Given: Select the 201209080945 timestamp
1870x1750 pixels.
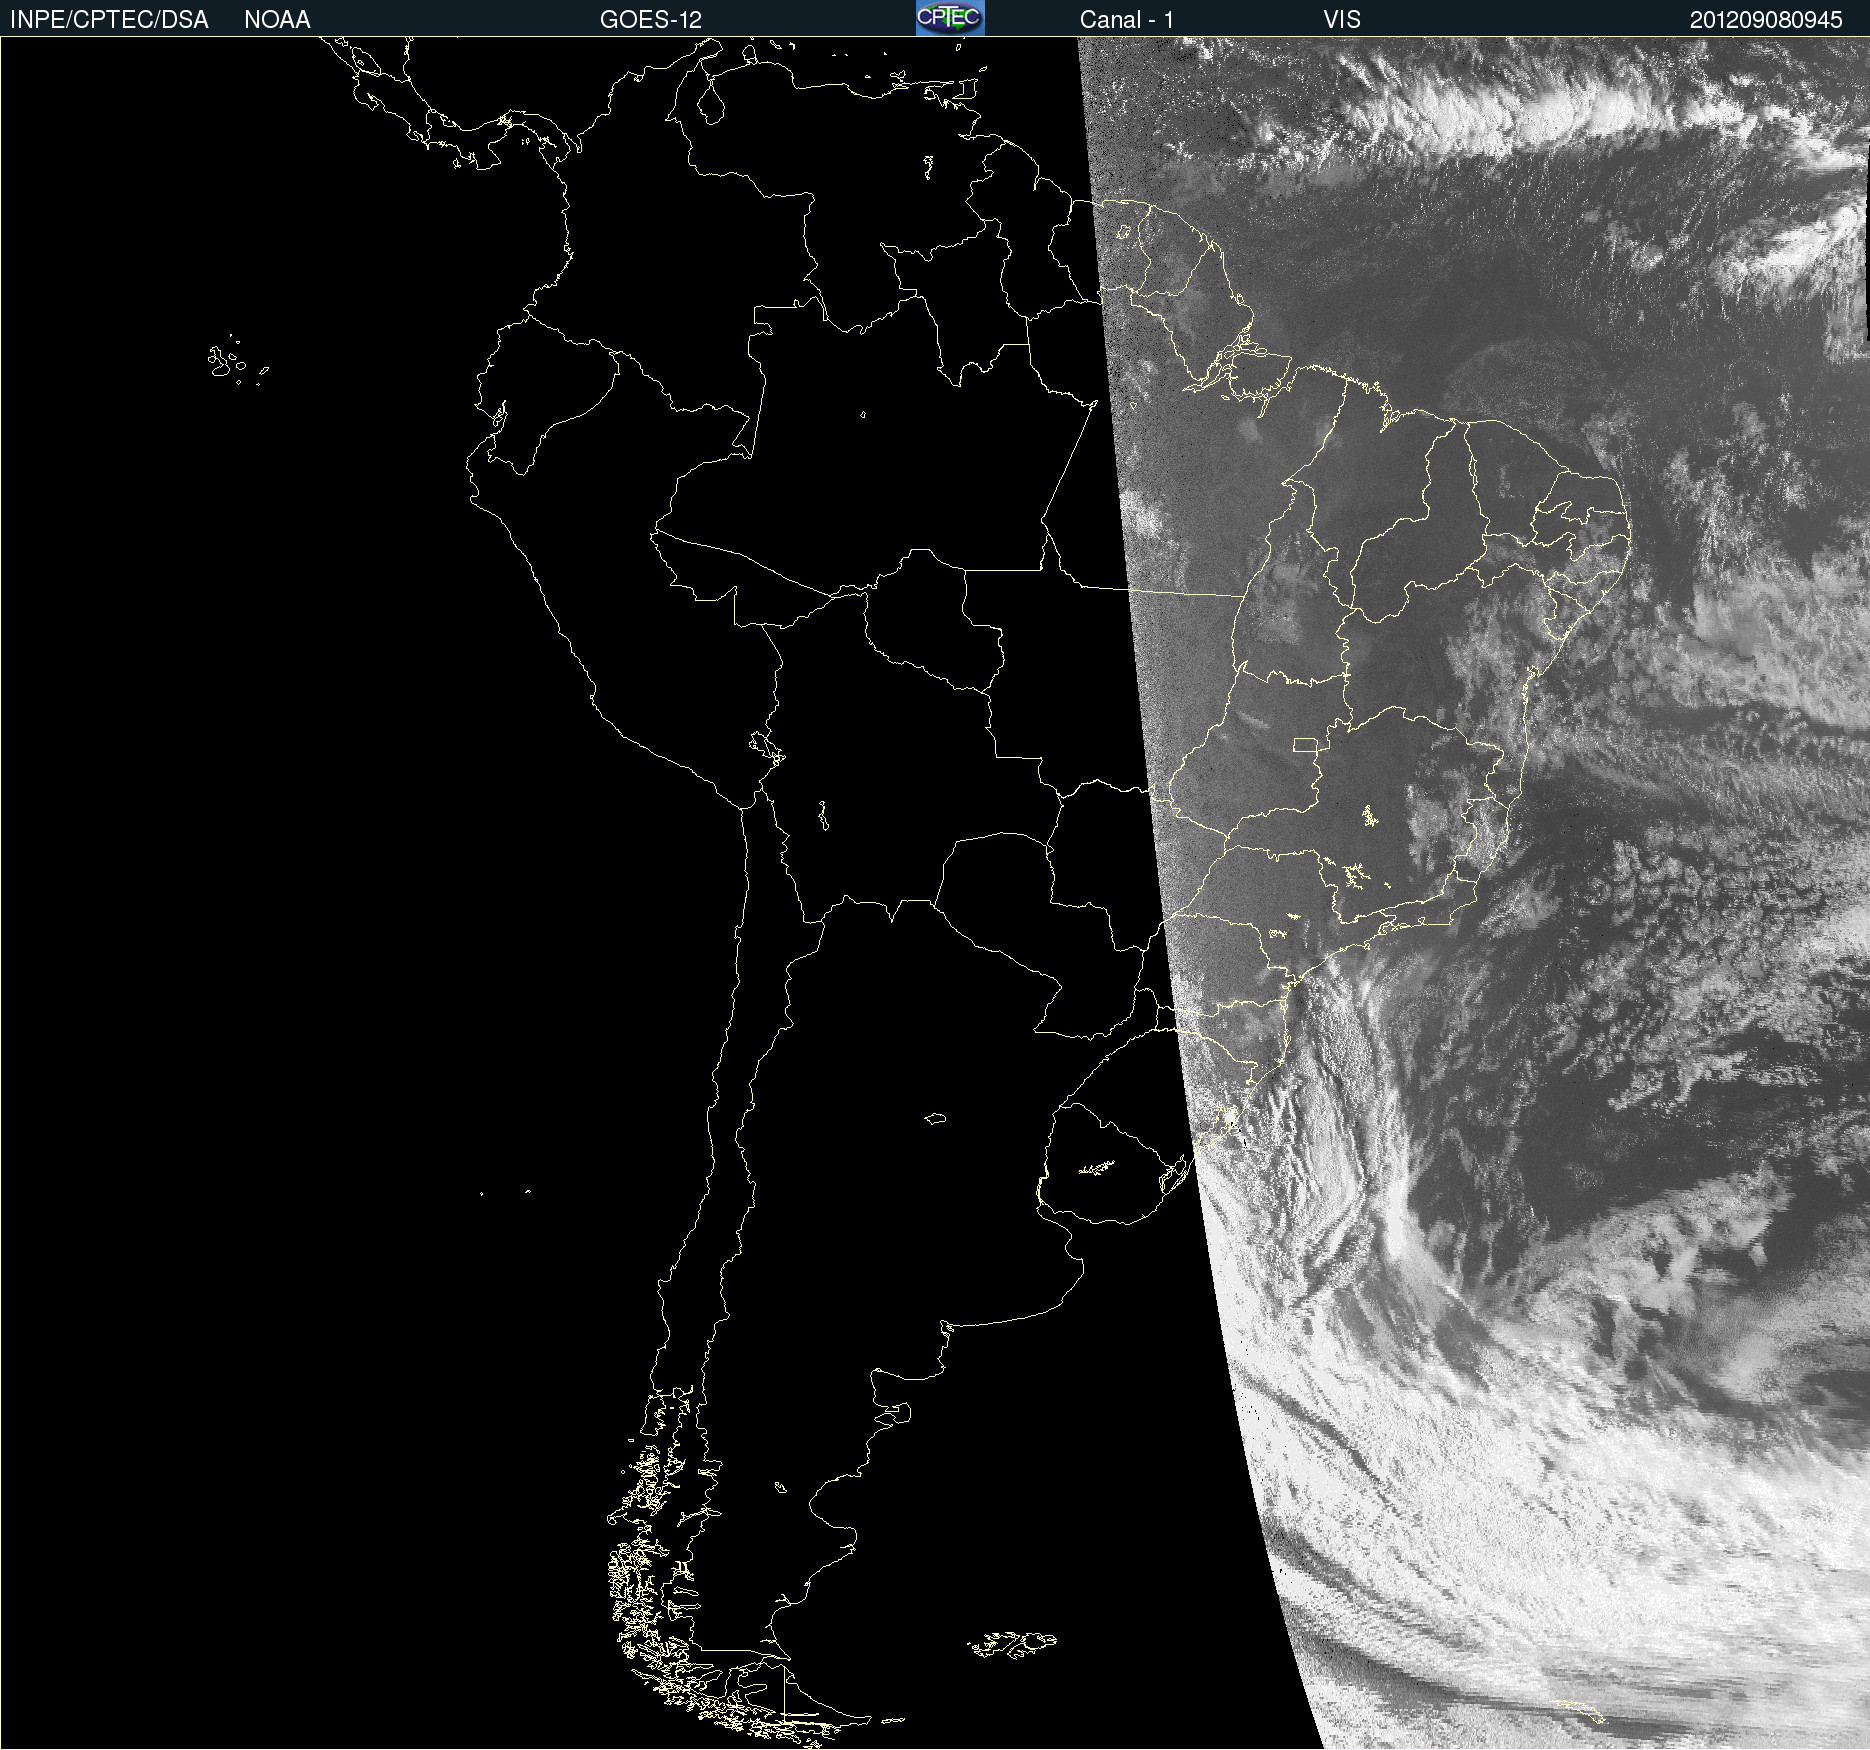Looking at the screenshot, I should pyautogui.click(x=1766, y=20).
